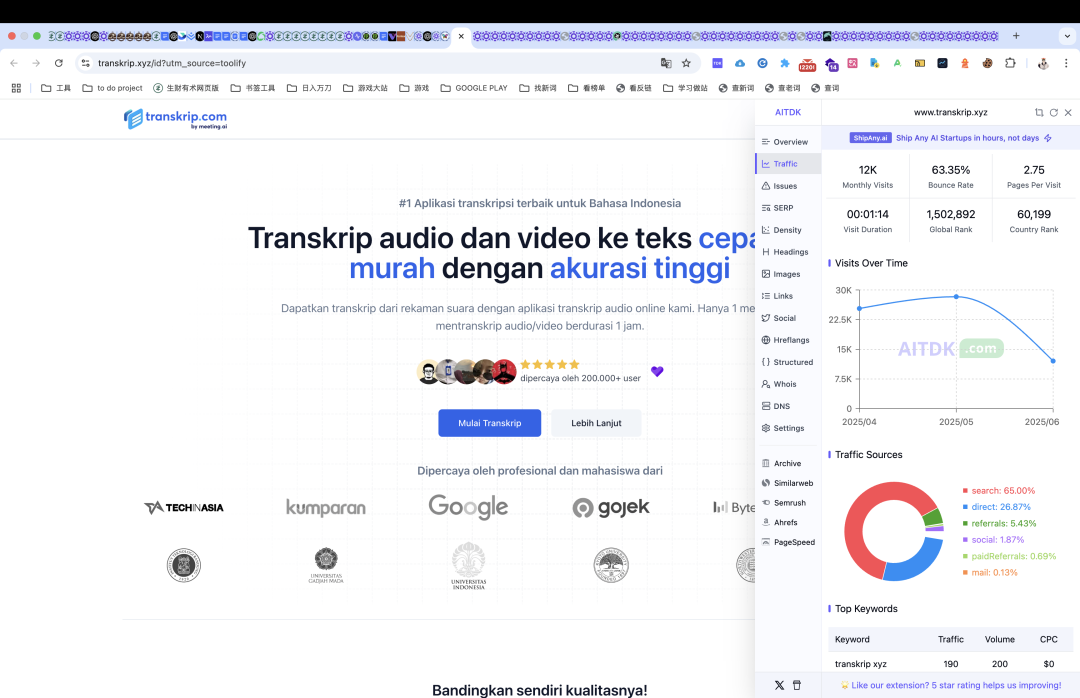Click the Universitas Gadjah Mada logo
The width and height of the screenshot is (1080, 698).
(x=326, y=566)
